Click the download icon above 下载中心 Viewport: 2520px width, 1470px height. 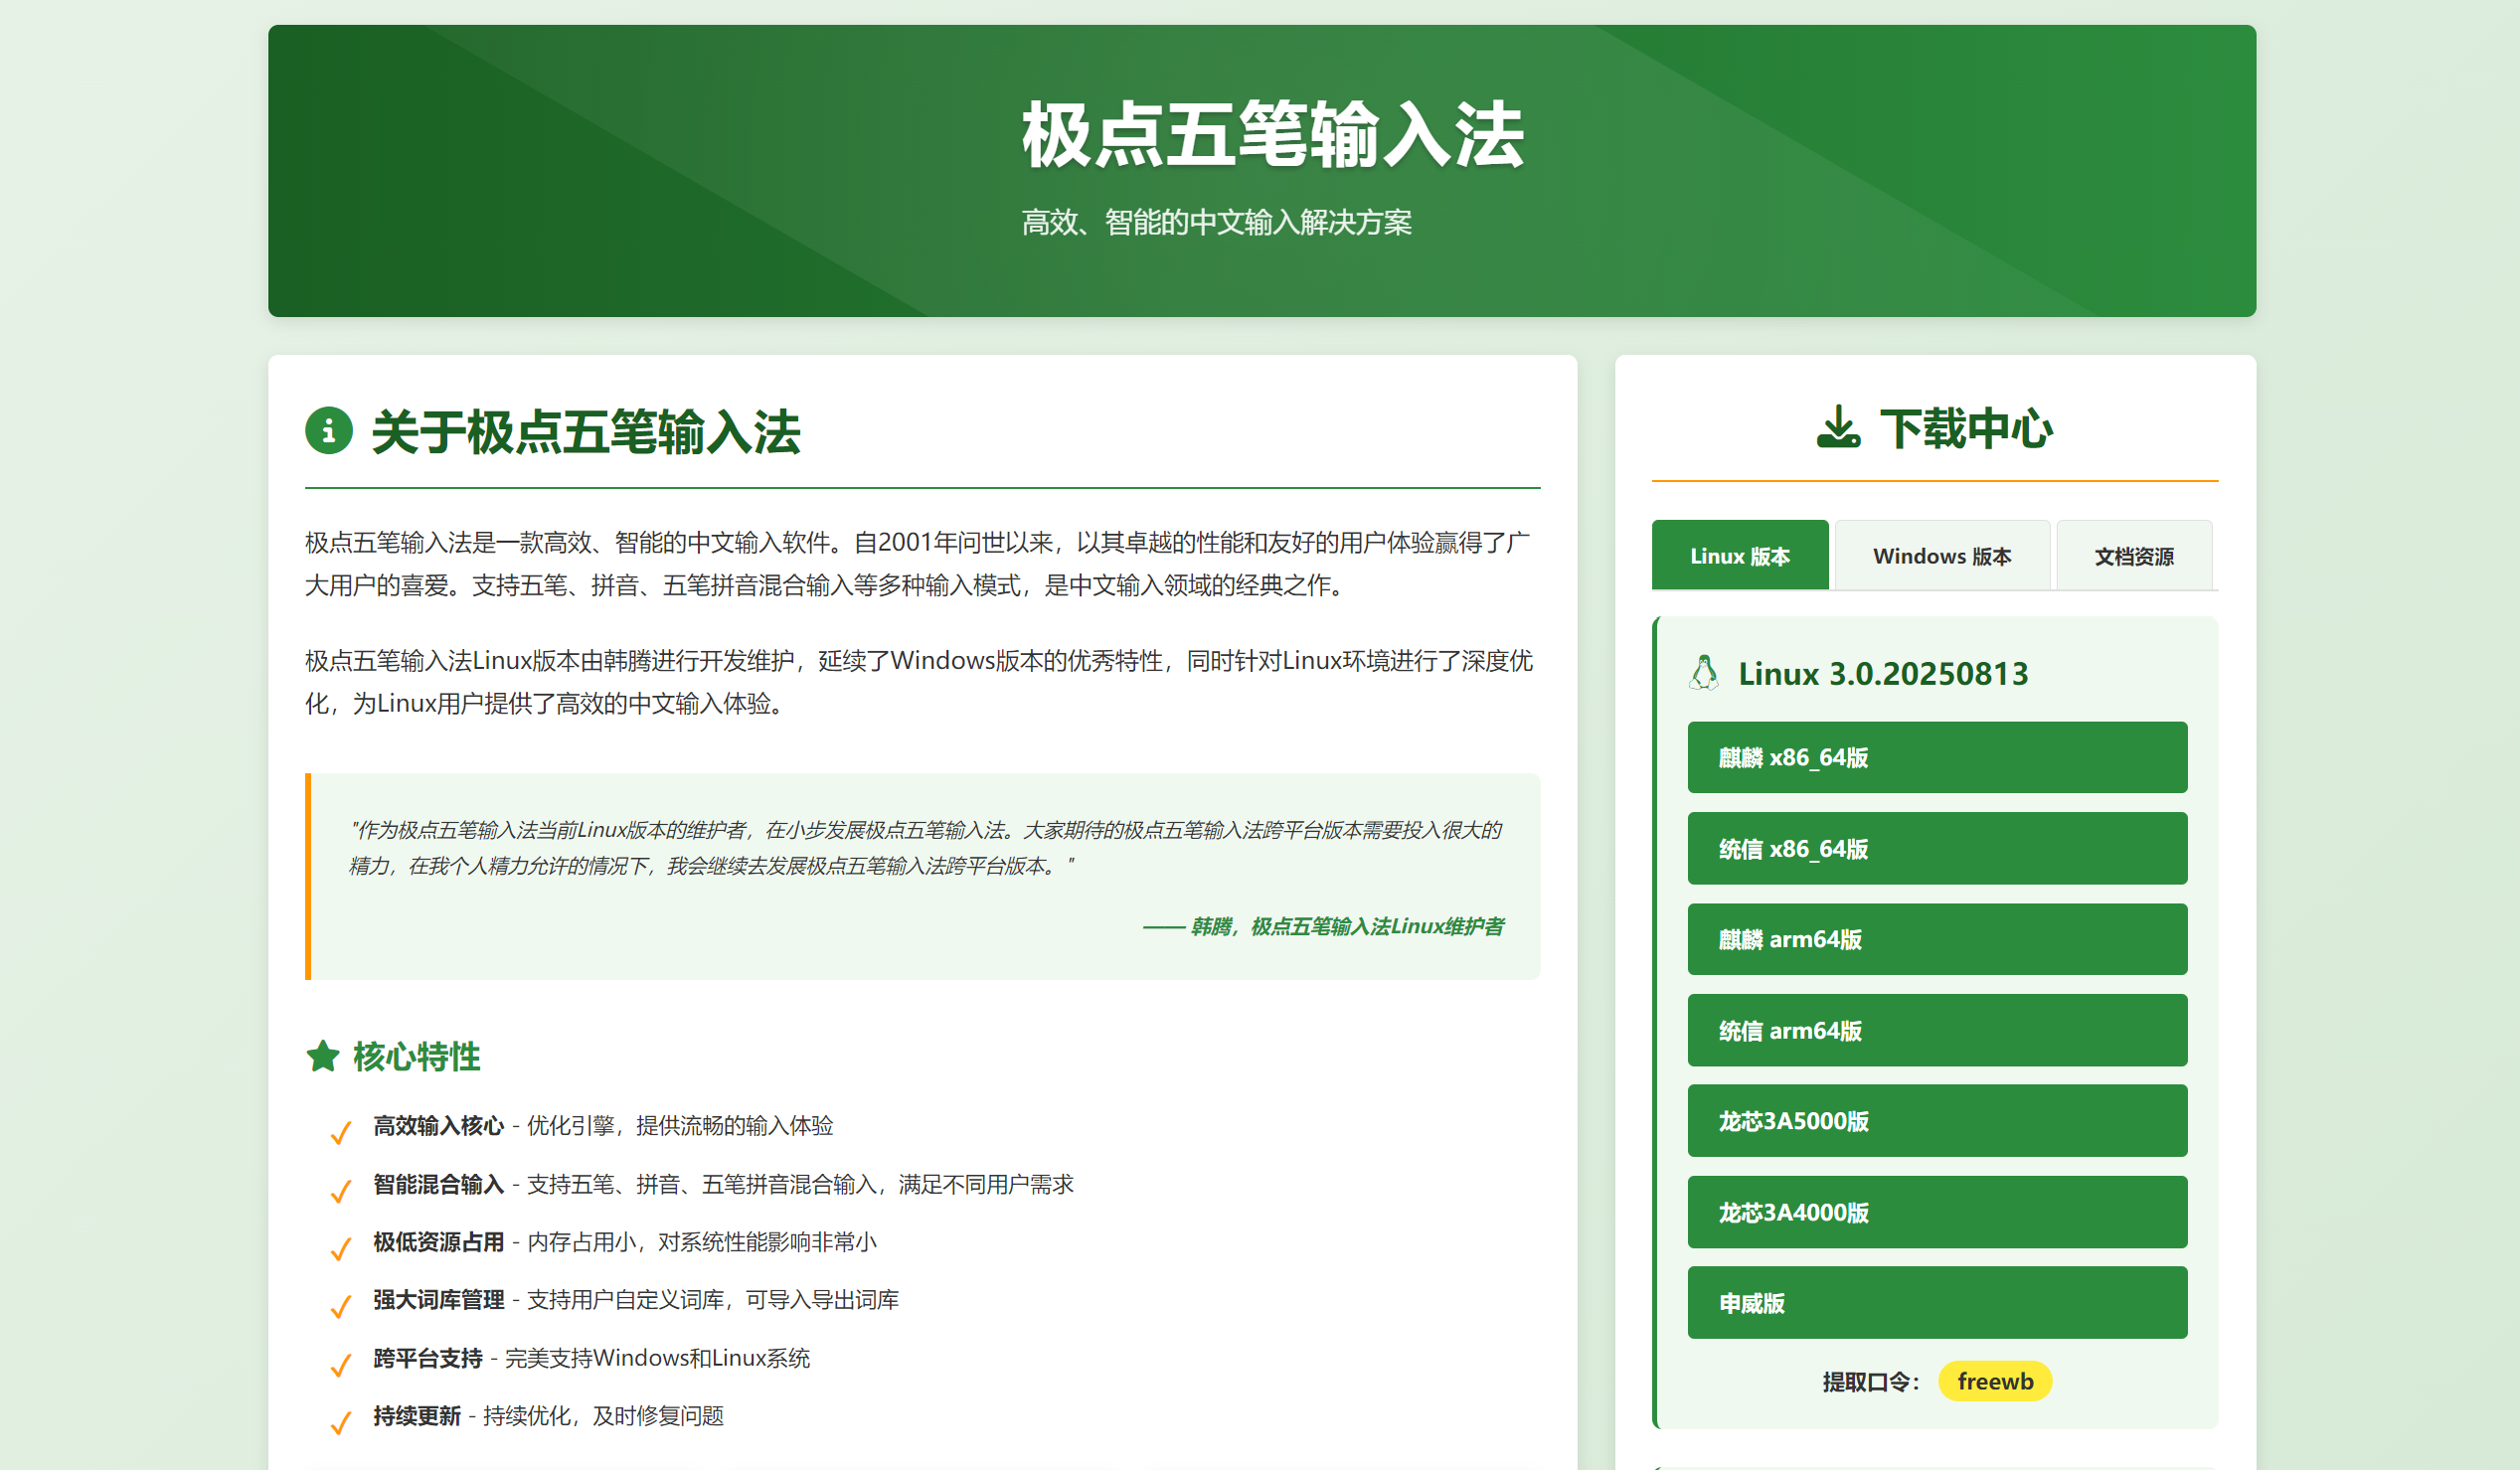(1840, 427)
